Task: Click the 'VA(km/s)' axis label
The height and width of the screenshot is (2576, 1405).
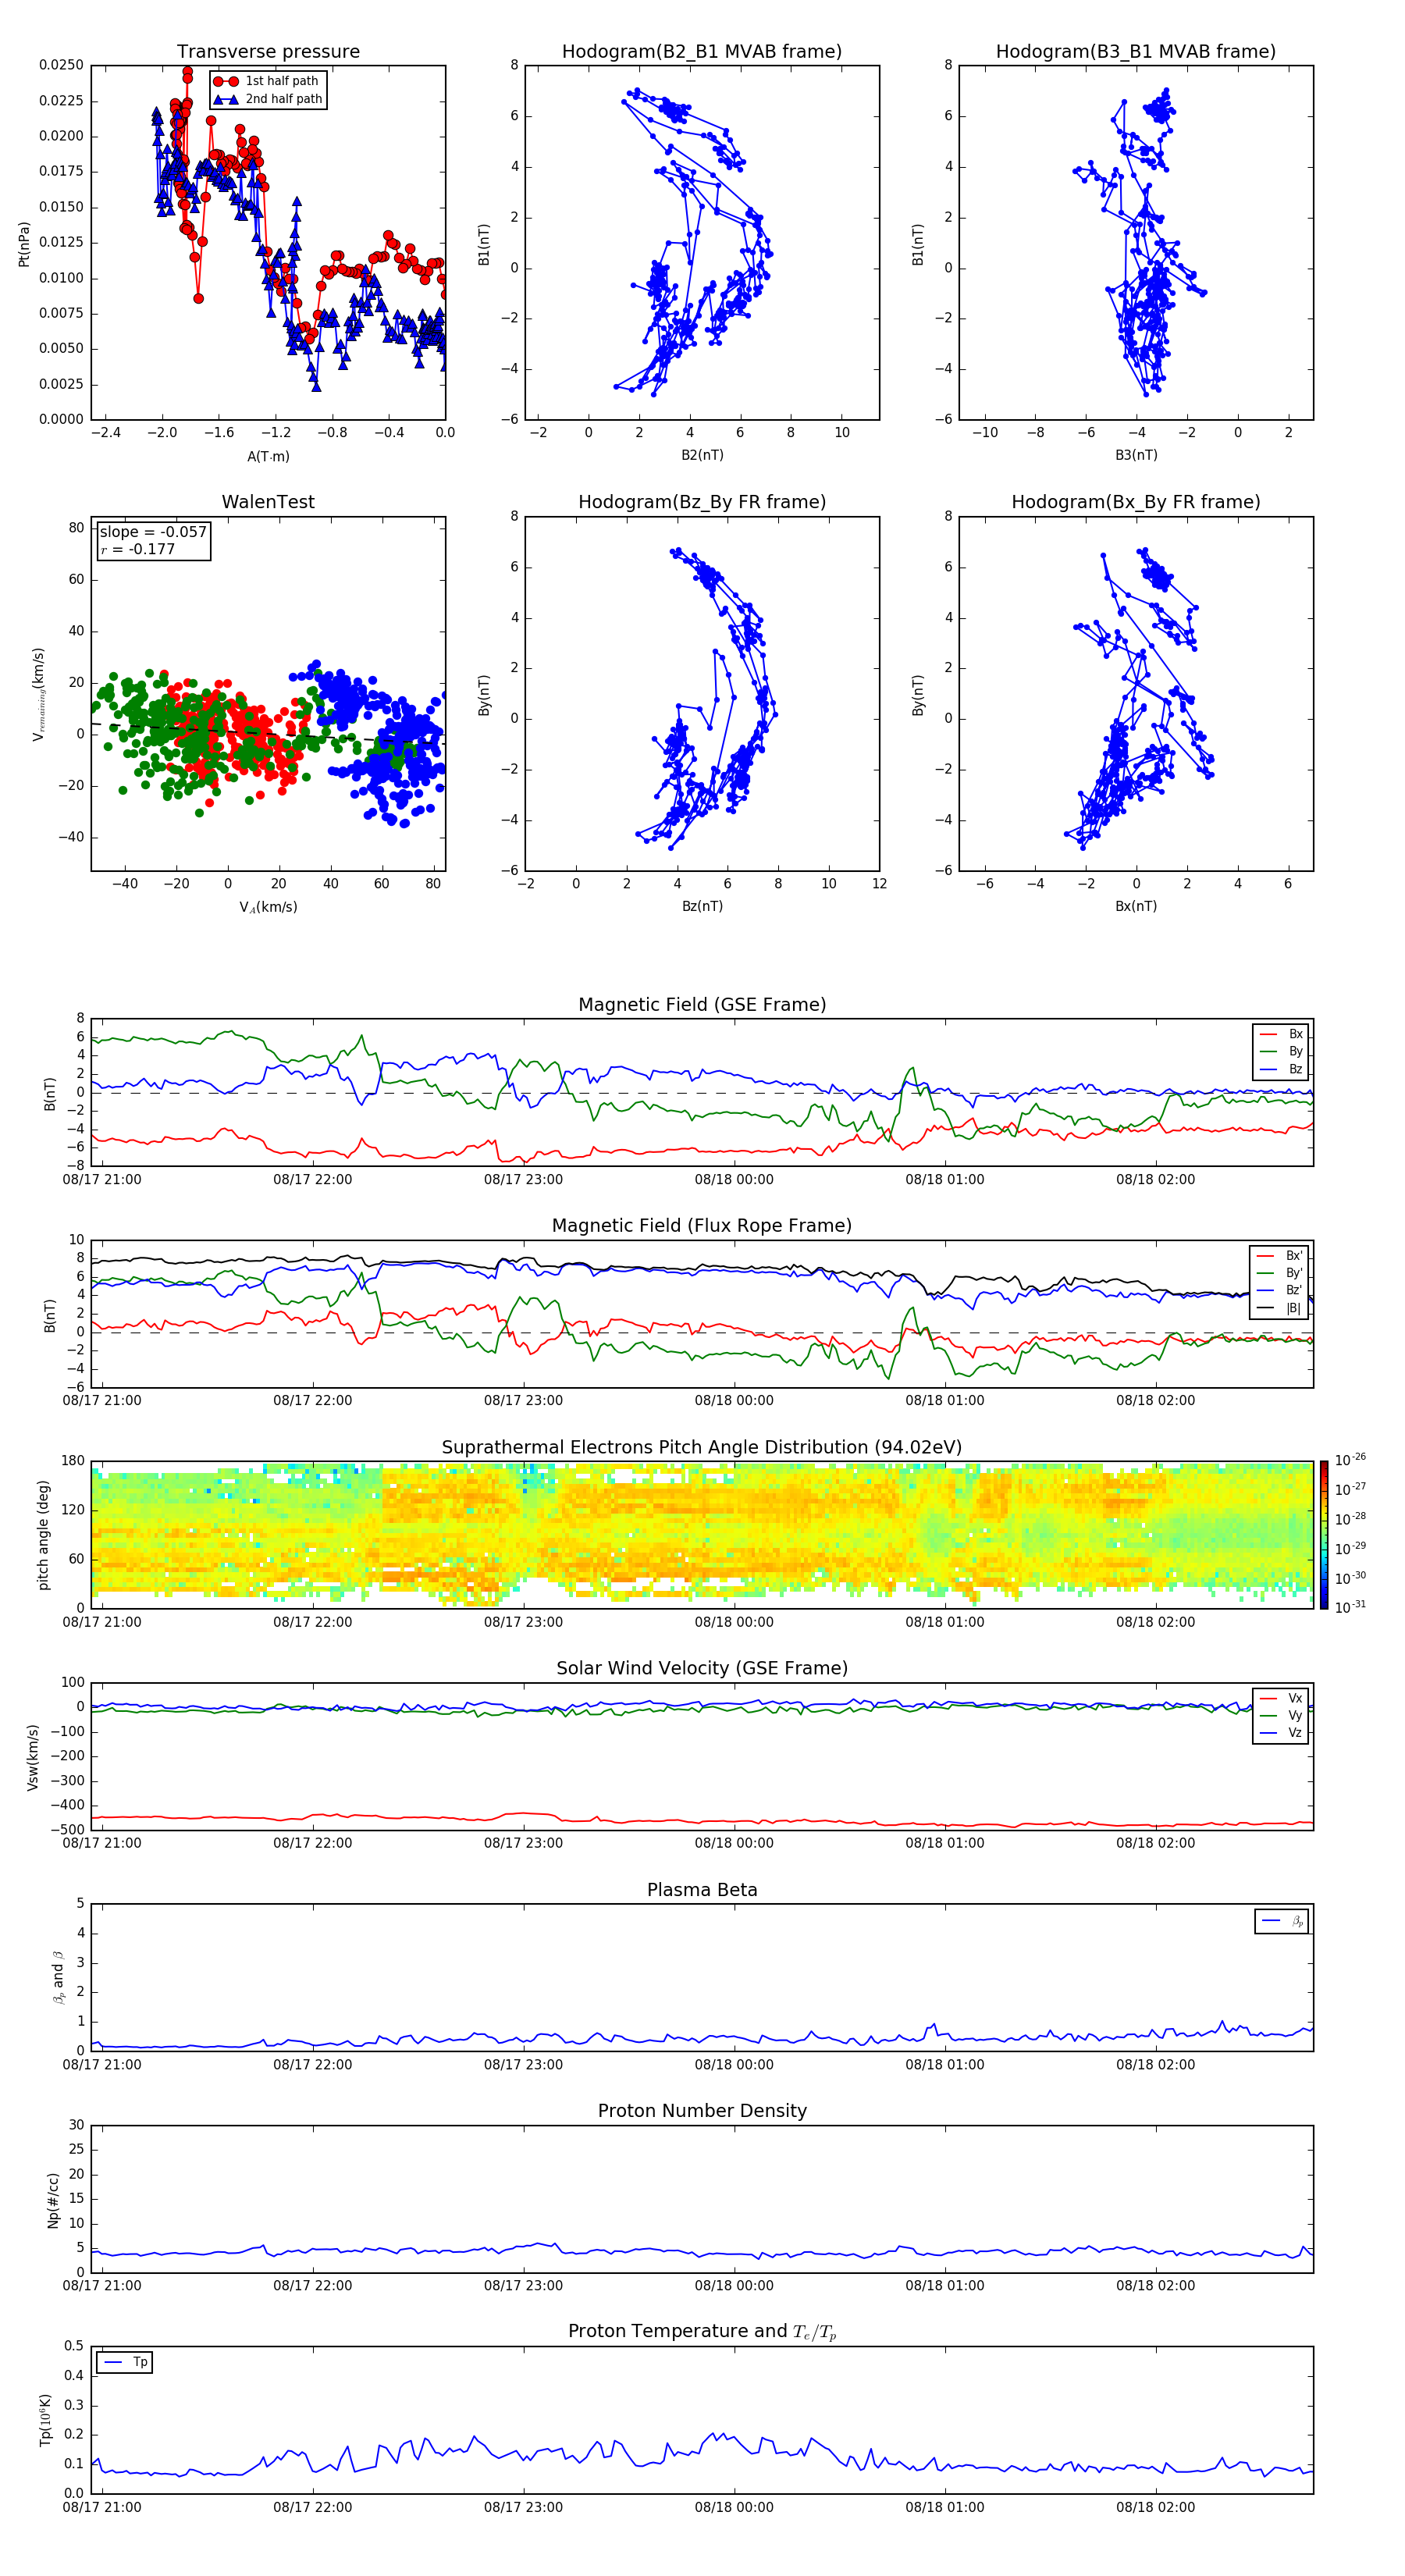Action: click(268, 907)
